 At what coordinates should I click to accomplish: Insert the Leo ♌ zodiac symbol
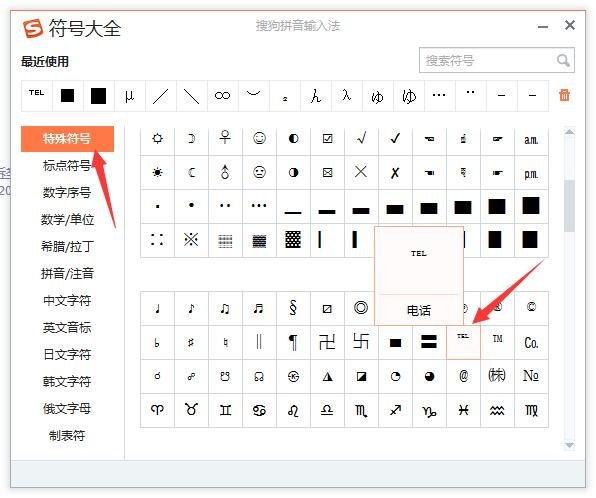tap(293, 410)
